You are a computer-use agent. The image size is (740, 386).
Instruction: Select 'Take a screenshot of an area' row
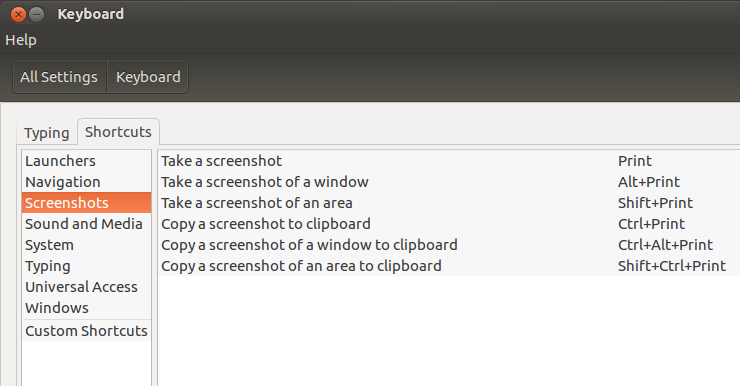click(449, 203)
